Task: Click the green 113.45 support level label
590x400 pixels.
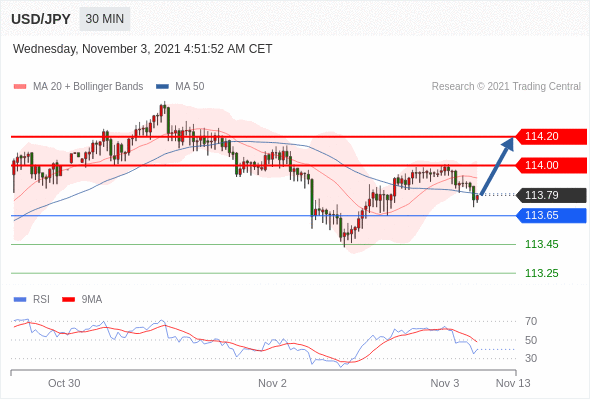Action: point(542,245)
